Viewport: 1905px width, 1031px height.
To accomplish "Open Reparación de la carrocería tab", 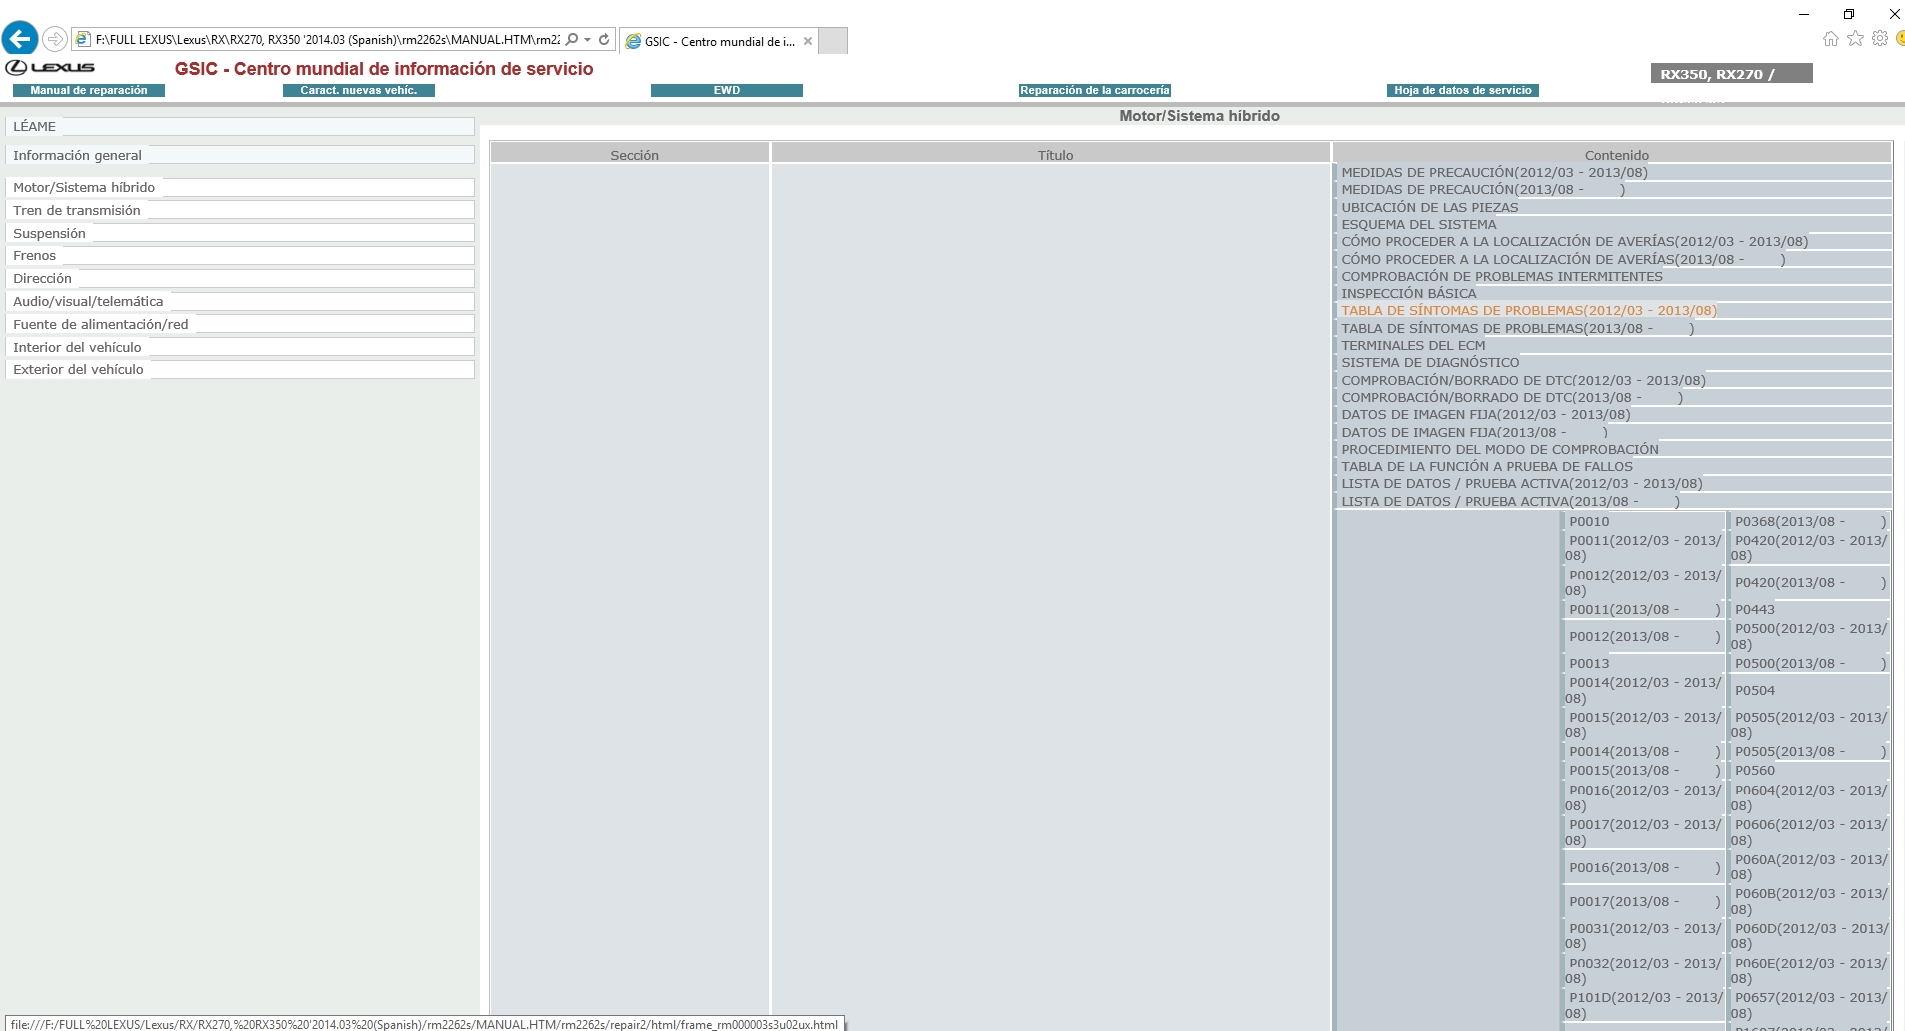I will coord(1095,90).
